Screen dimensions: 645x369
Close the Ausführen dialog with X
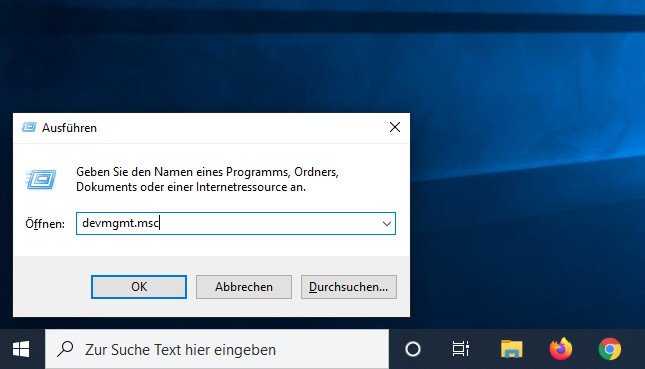click(x=395, y=128)
